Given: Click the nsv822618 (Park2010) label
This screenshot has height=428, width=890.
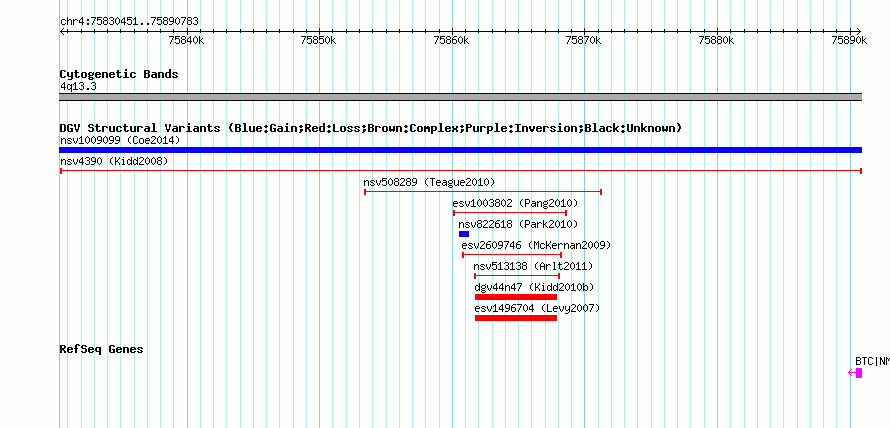Looking at the screenshot, I should coord(518,224).
